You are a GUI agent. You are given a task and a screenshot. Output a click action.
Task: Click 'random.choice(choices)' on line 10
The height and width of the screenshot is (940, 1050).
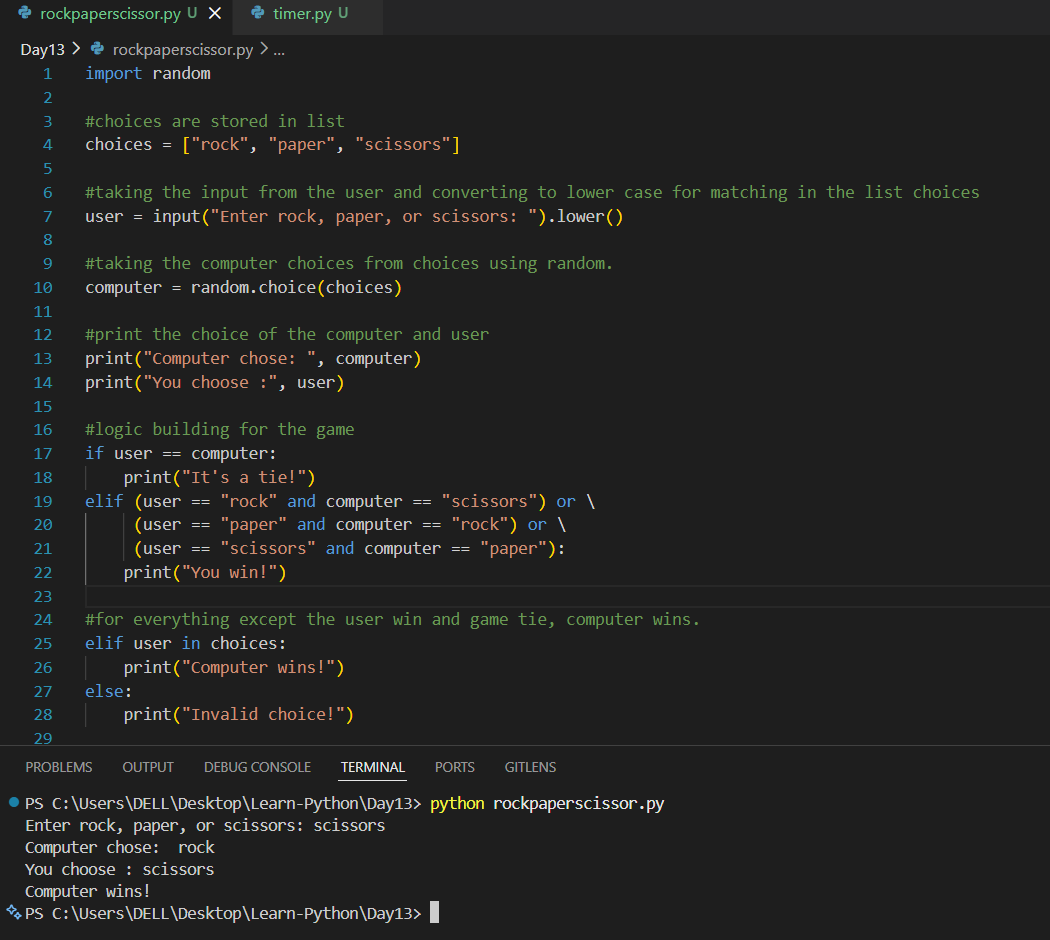[297, 287]
